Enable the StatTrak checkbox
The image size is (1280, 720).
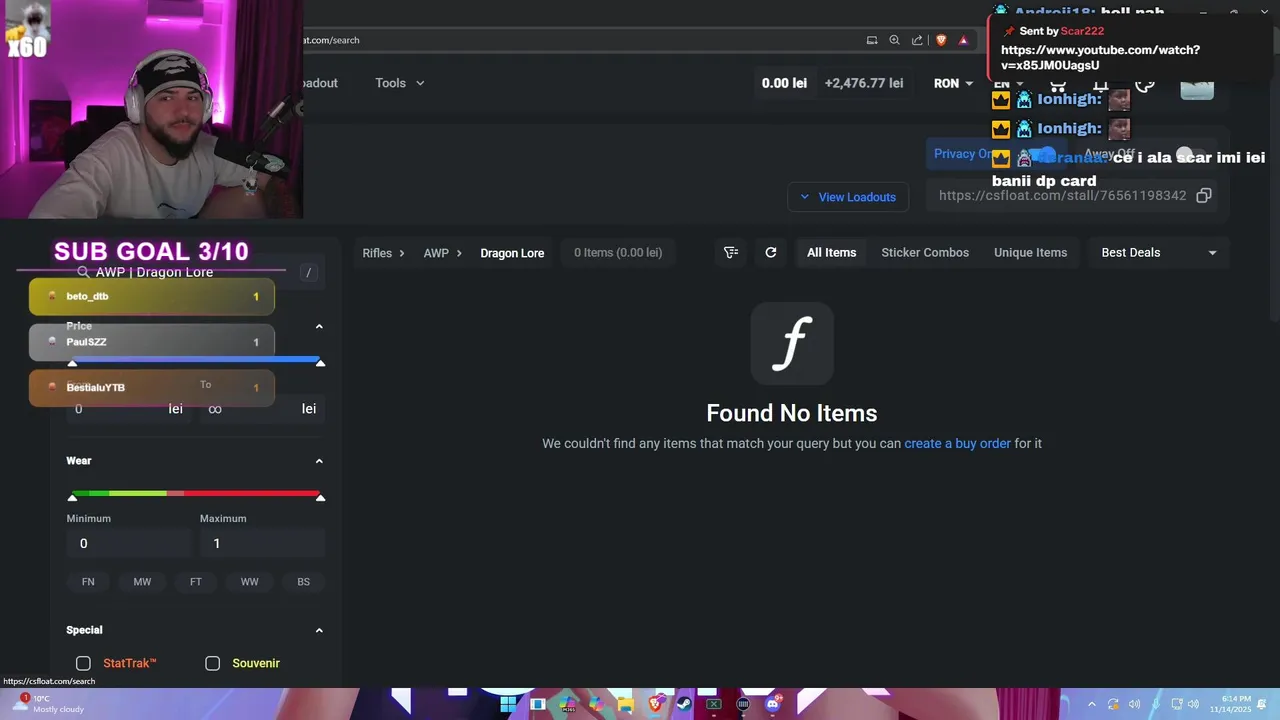(83, 663)
